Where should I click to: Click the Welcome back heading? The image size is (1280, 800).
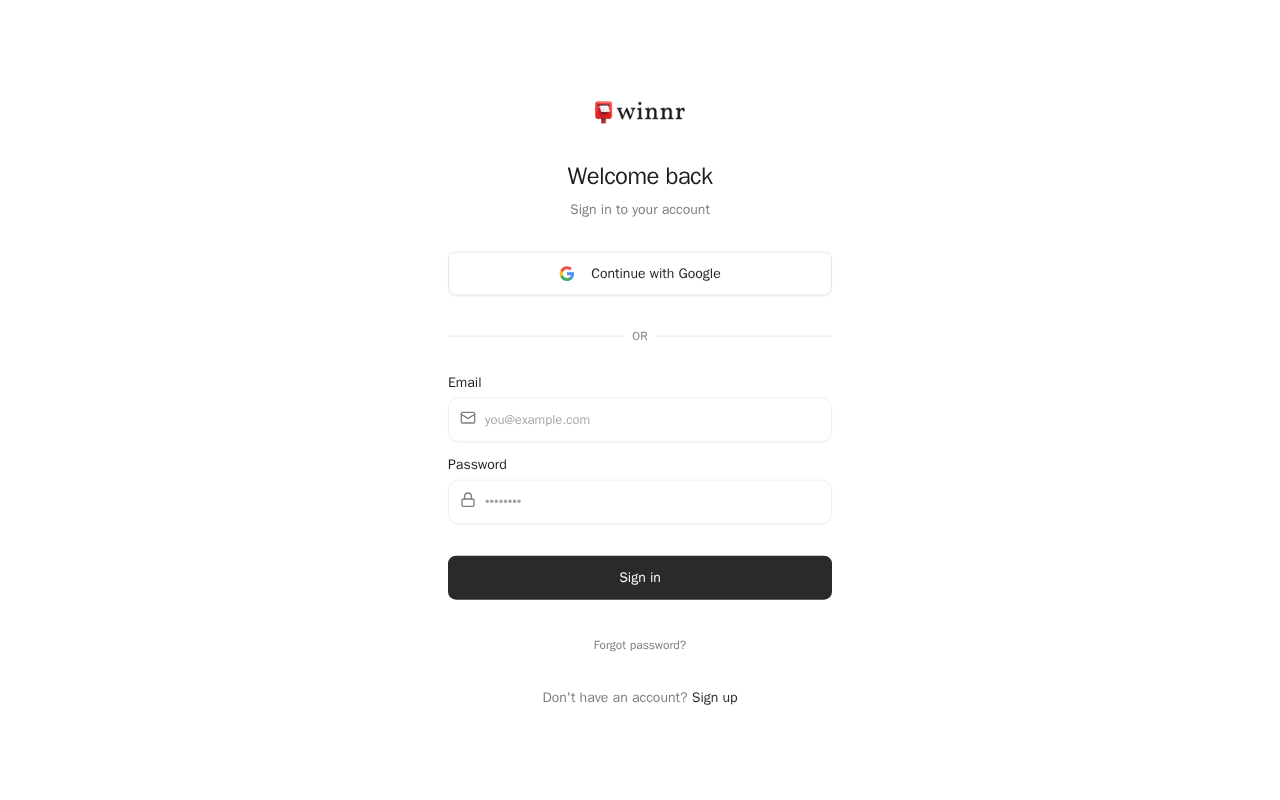[640, 176]
